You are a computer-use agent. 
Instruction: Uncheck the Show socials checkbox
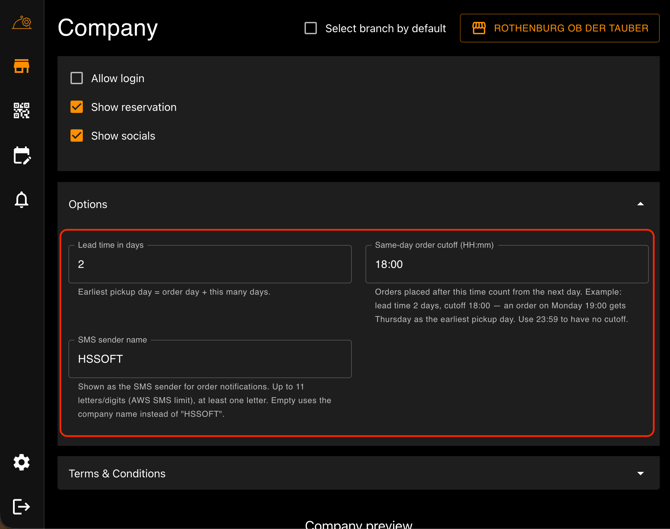pos(76,135)
